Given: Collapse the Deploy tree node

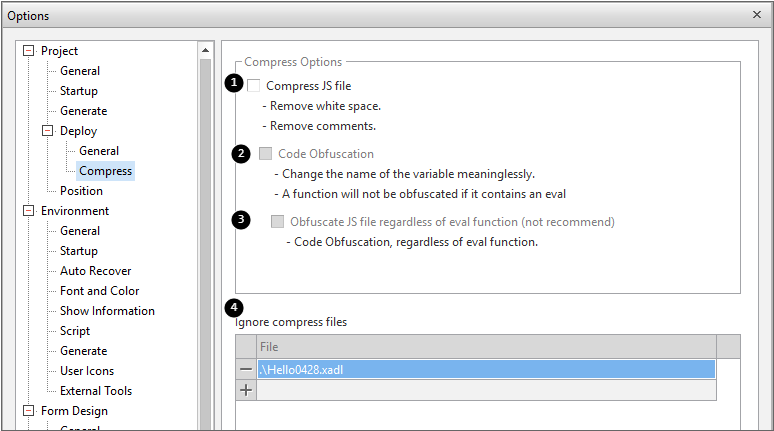Looking at the screenshot, I should point(47,131).
